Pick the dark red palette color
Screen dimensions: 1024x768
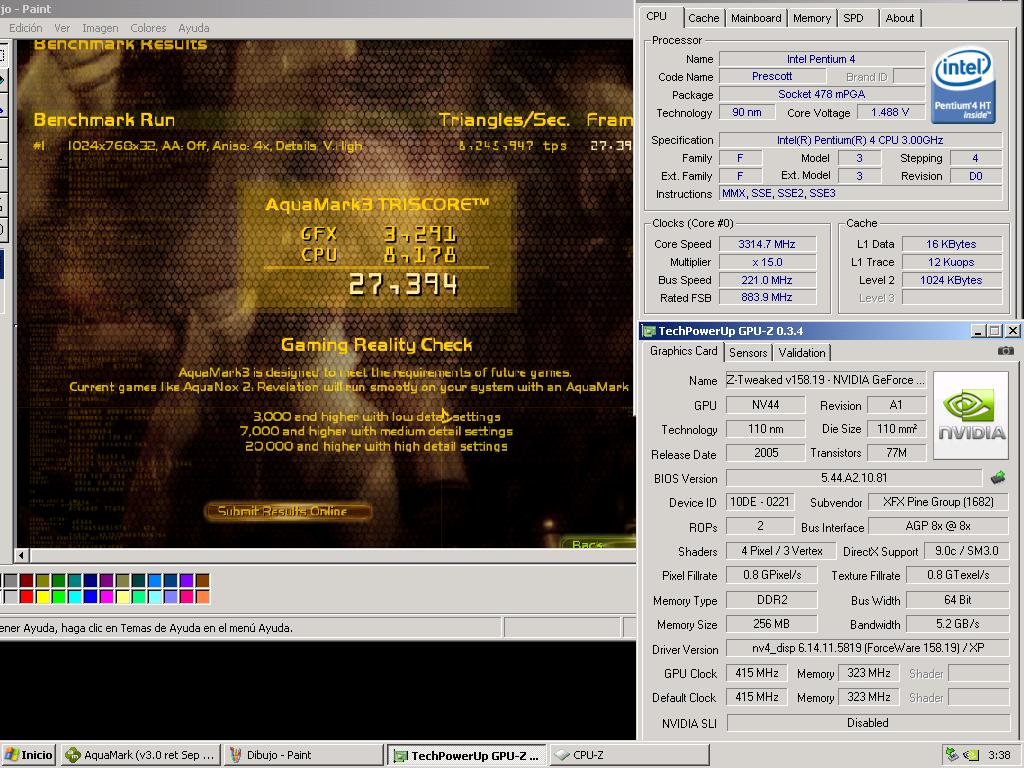(x=26, y=581)
